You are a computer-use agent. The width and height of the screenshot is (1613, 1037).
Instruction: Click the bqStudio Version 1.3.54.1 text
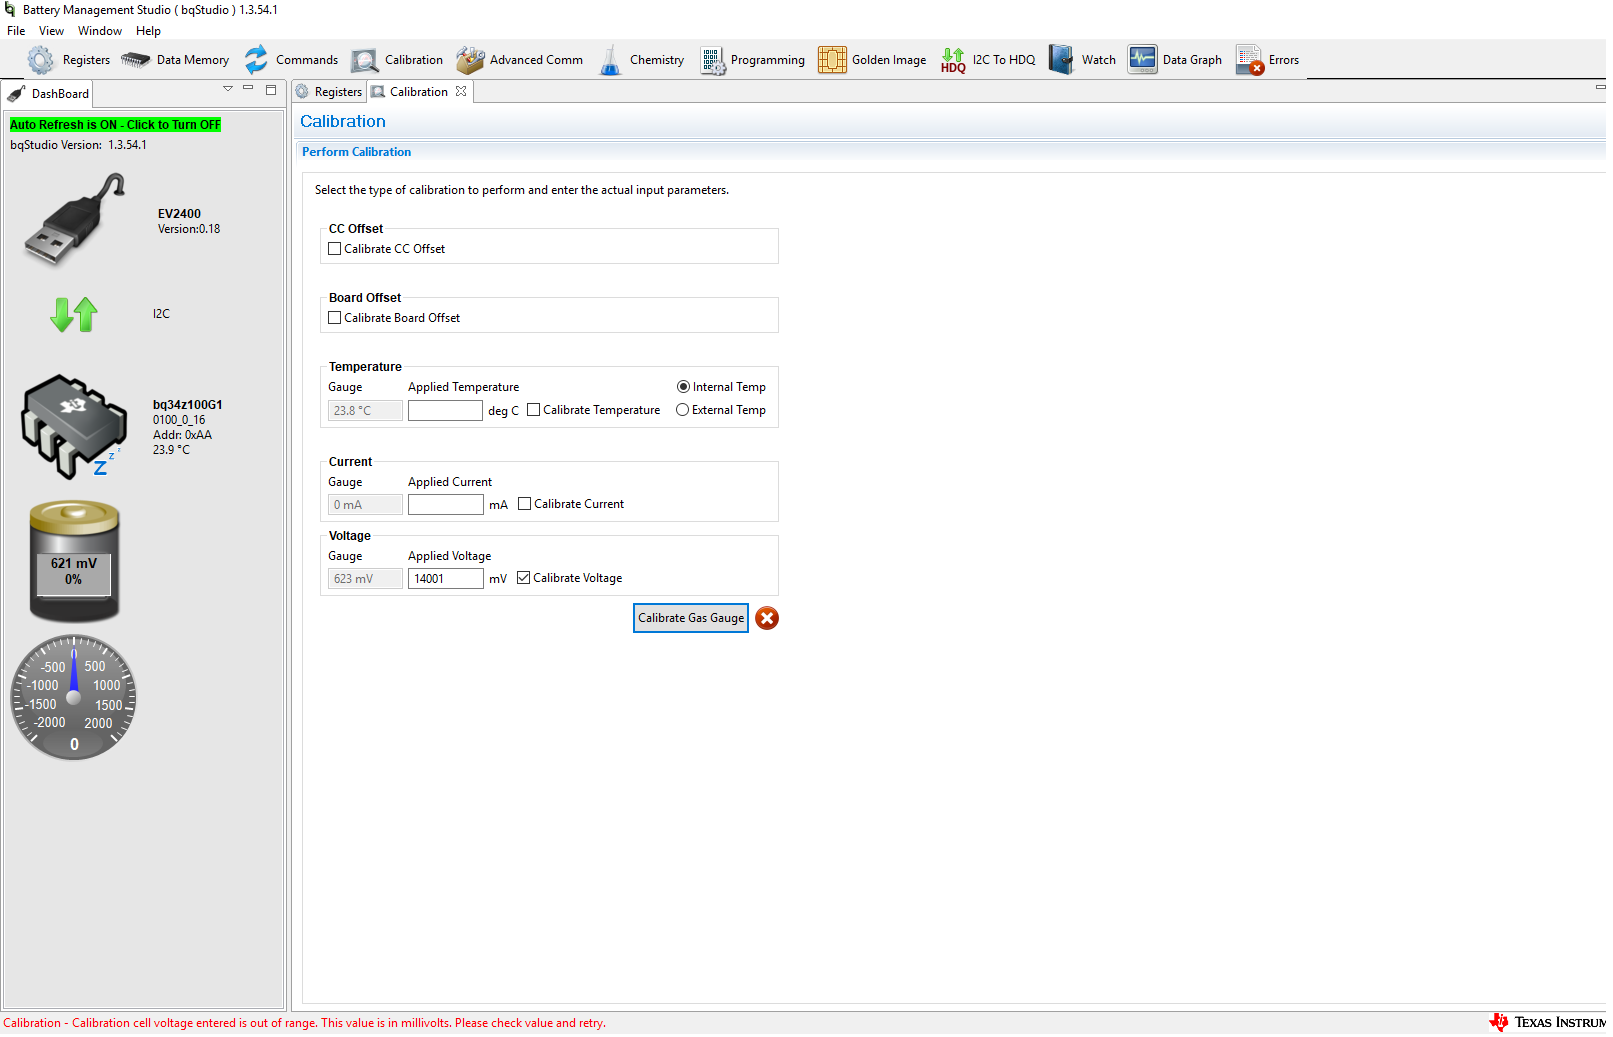(78, 145)
